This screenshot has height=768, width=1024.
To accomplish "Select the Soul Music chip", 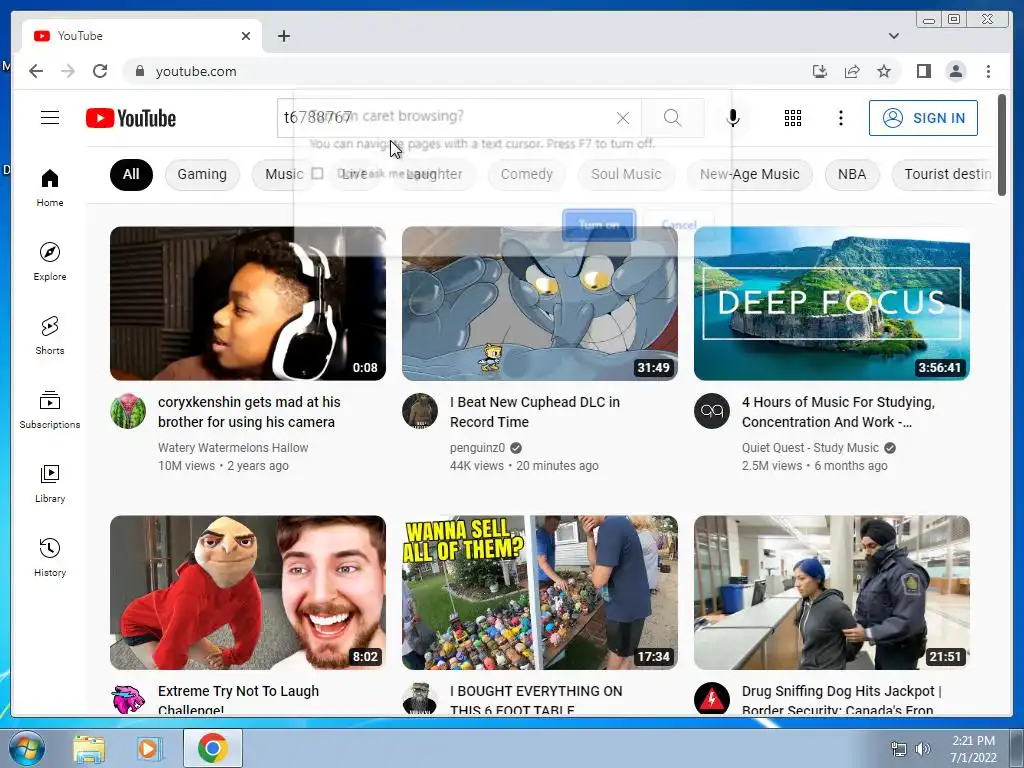I will pyautogui.click(x=626, y=174).
